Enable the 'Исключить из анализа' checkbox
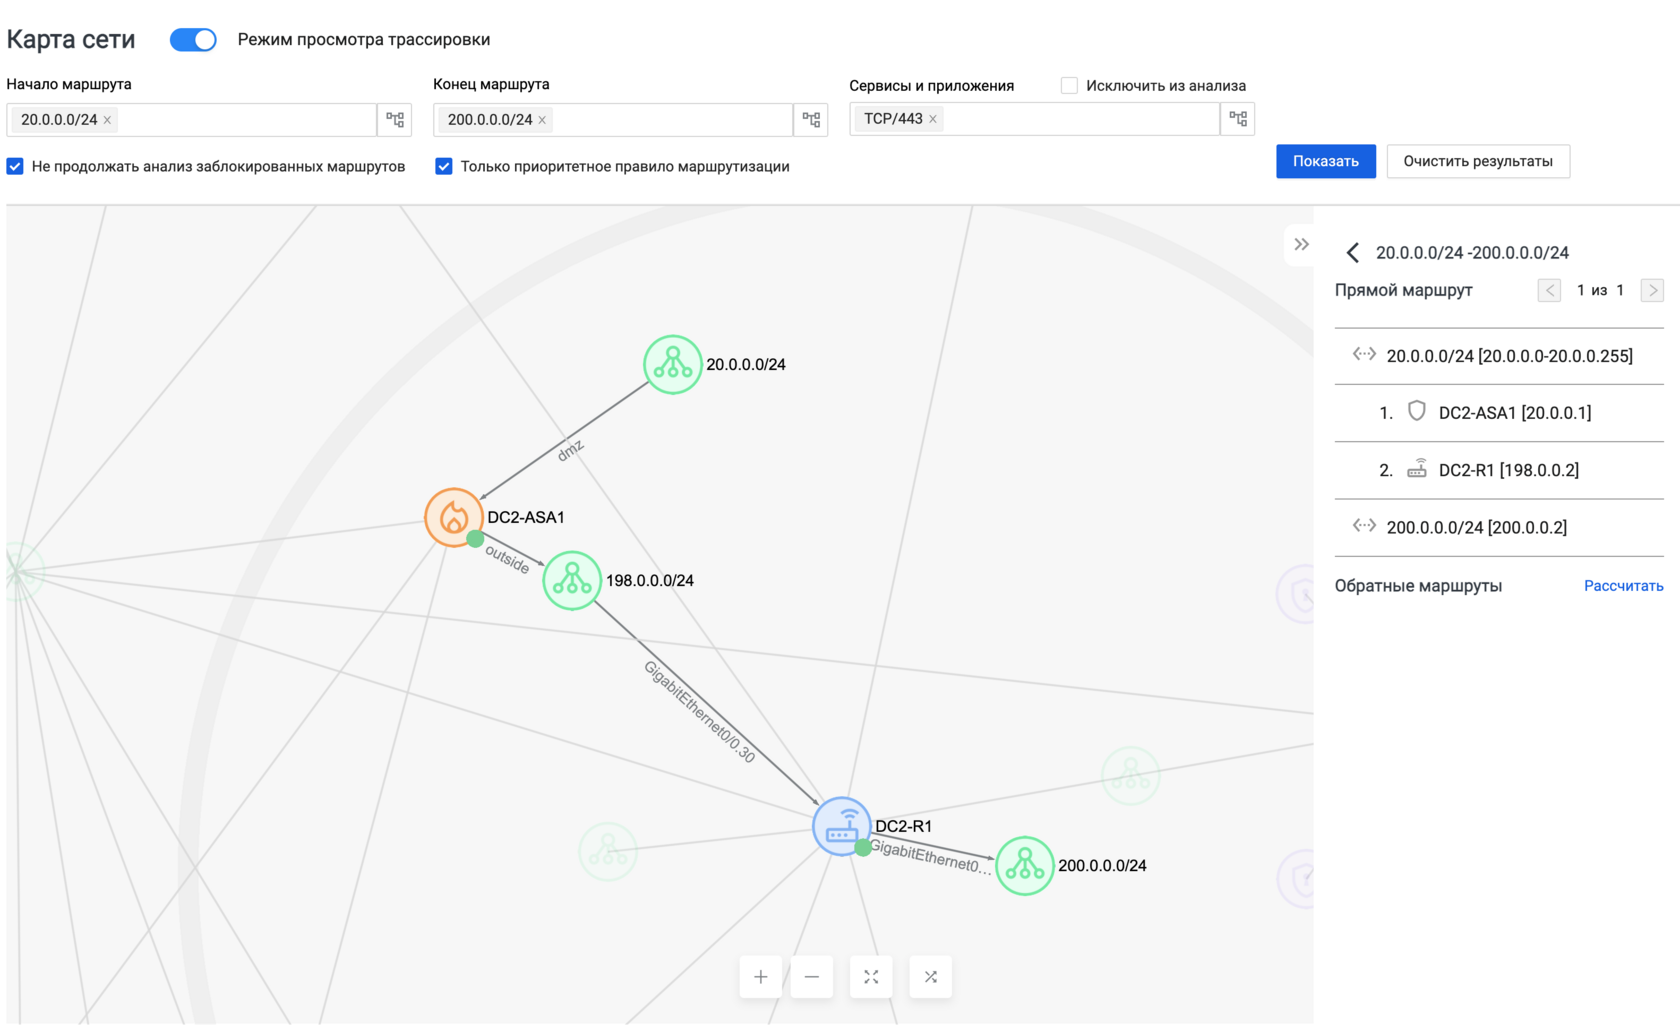The image size is (1680, 1032). coord(1069,86)
